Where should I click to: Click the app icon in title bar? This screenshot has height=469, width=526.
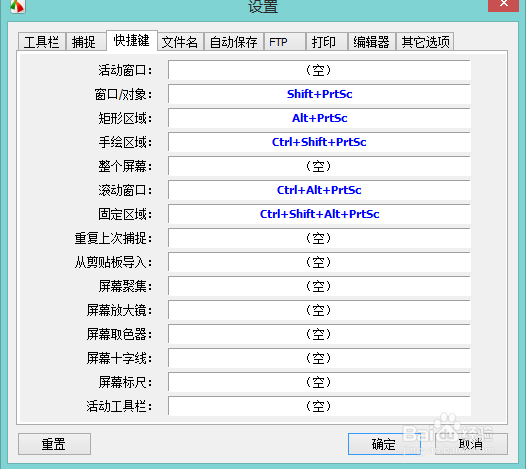[x=17, y=6]
